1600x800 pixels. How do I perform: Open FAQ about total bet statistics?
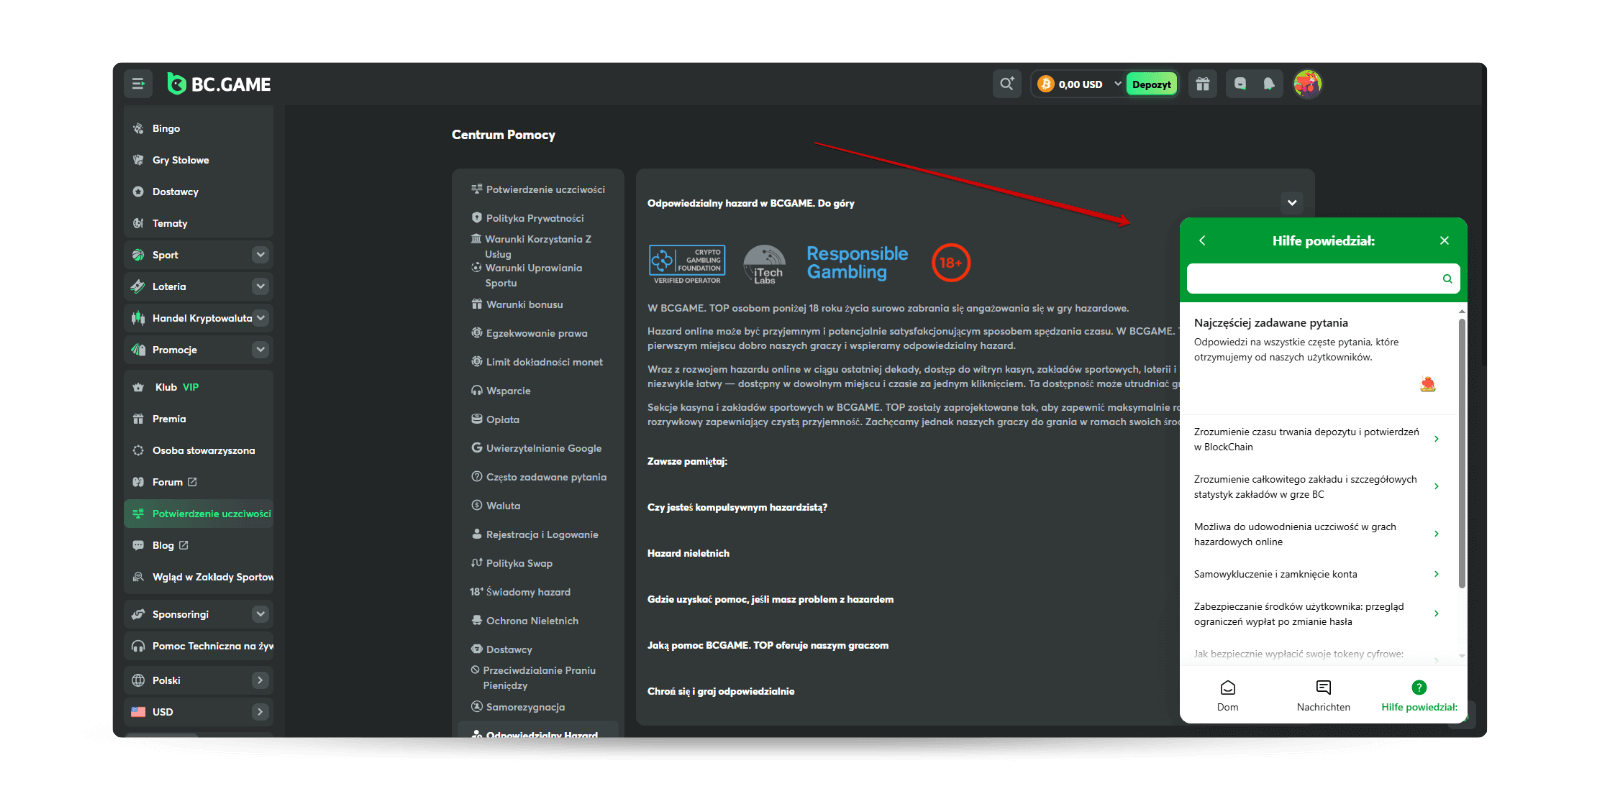coord(1320,486)
